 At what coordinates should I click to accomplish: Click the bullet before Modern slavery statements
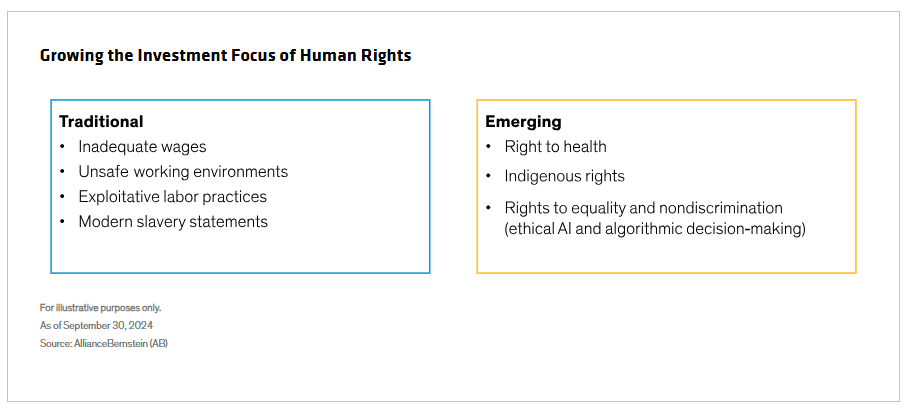(x=63, y=221)
